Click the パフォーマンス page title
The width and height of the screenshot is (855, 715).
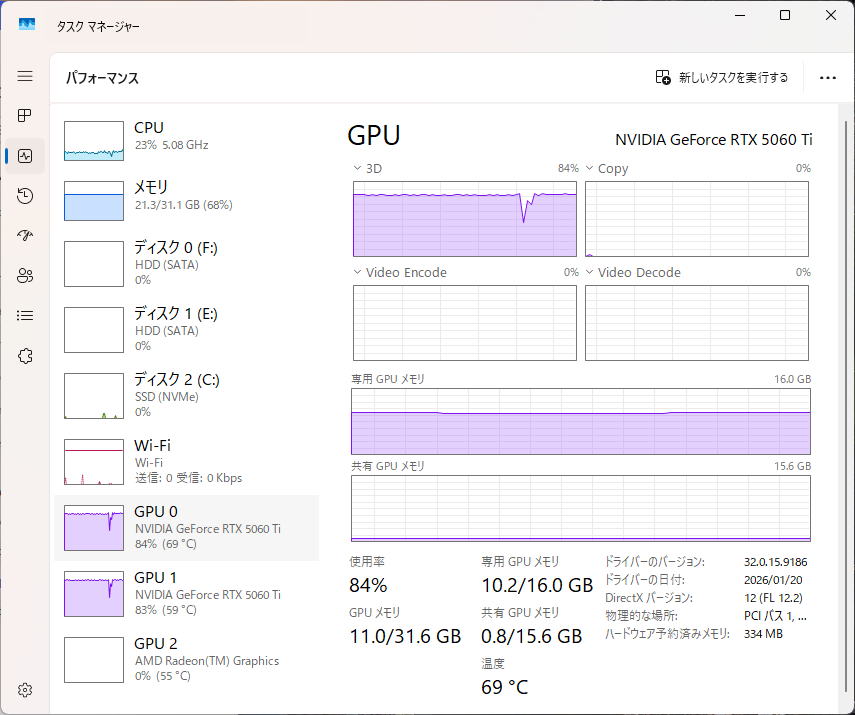coord(103,78)
